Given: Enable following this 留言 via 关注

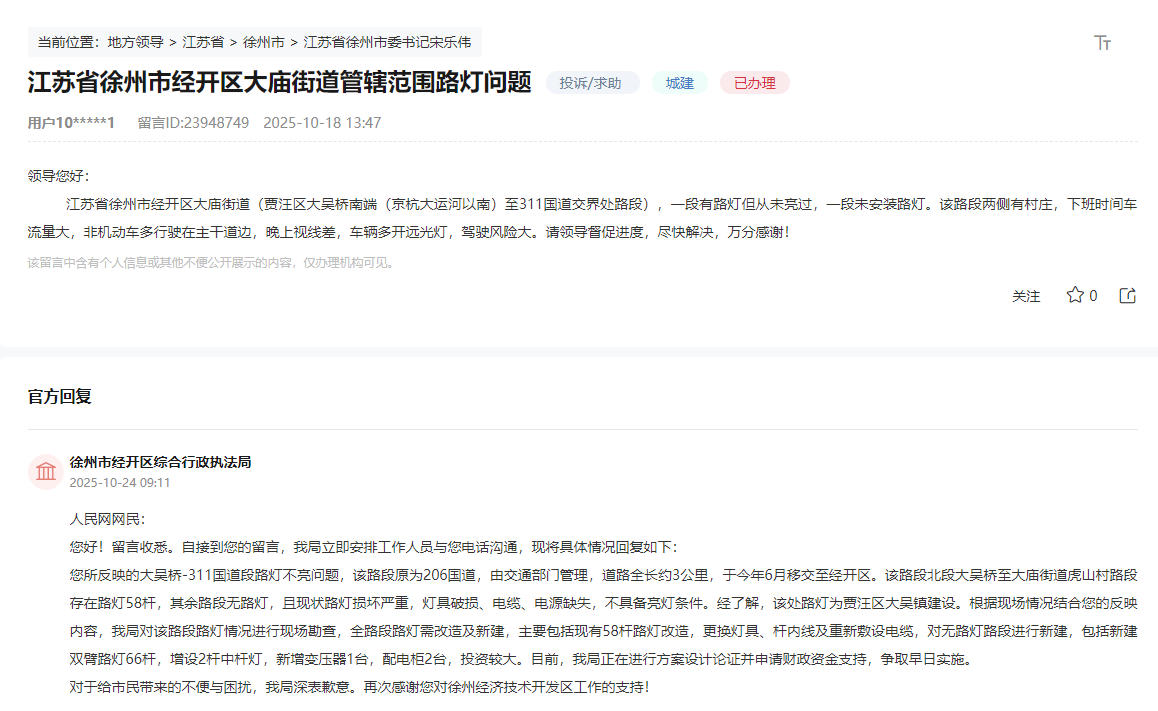Looking at the screenshot, I should point(1026,296).
